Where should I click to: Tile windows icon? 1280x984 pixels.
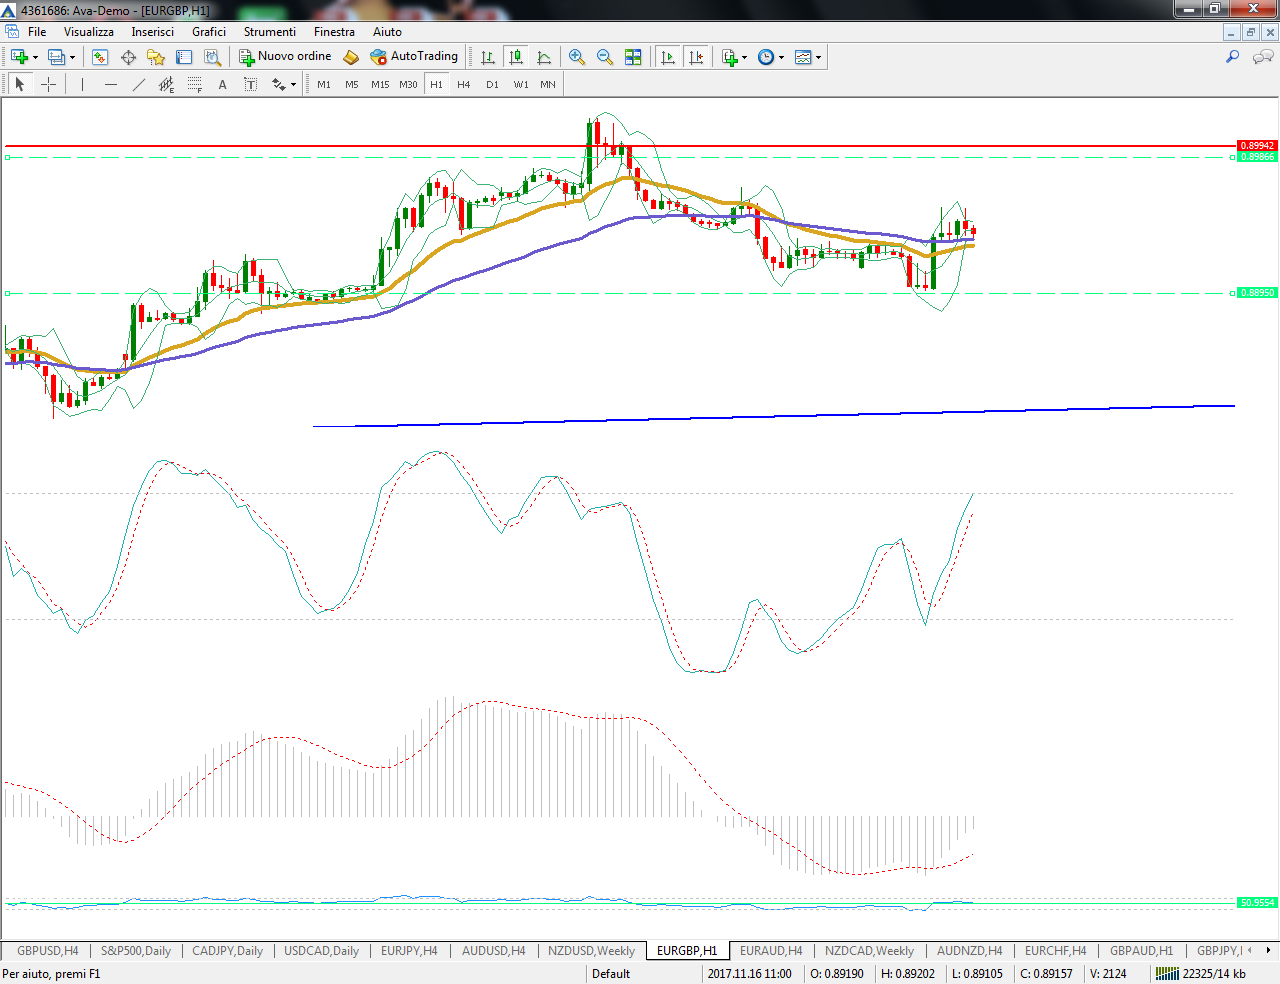[x=633, y=57]
